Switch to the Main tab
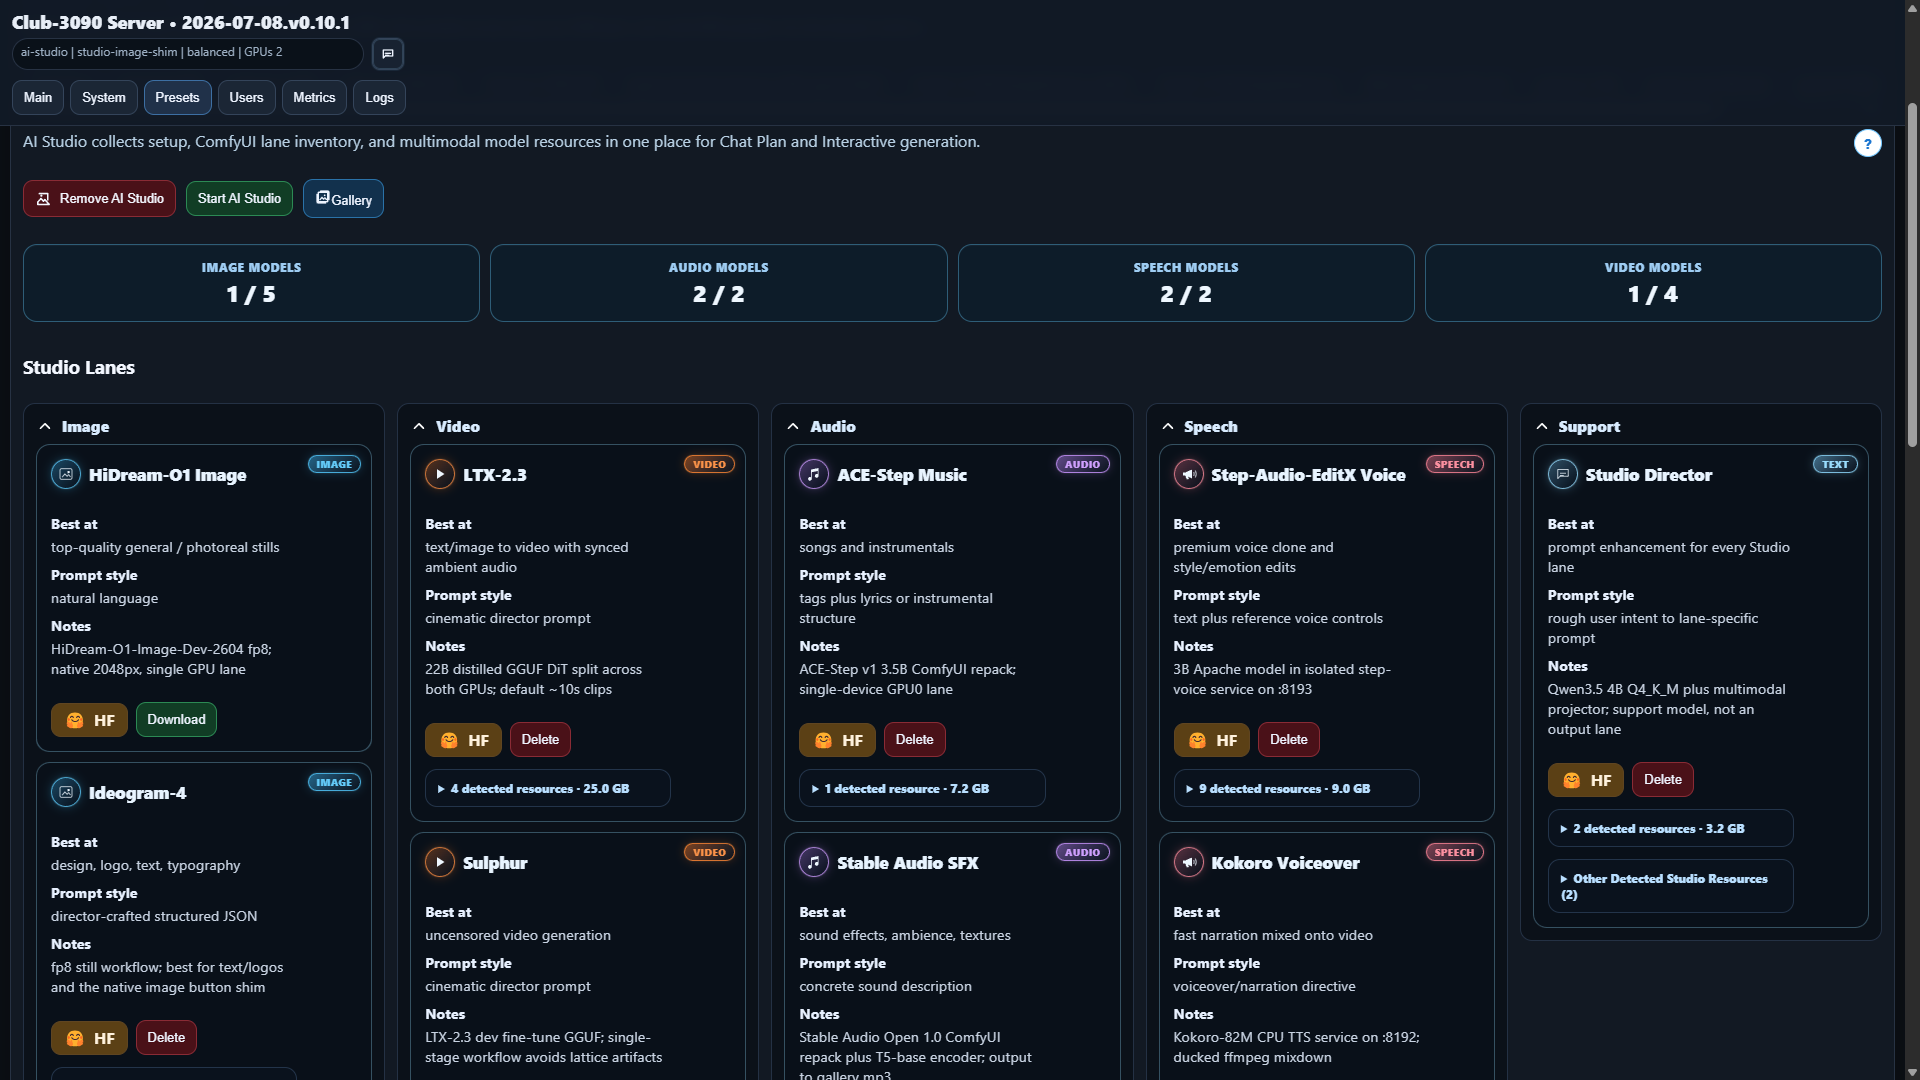 pos(38,98)
